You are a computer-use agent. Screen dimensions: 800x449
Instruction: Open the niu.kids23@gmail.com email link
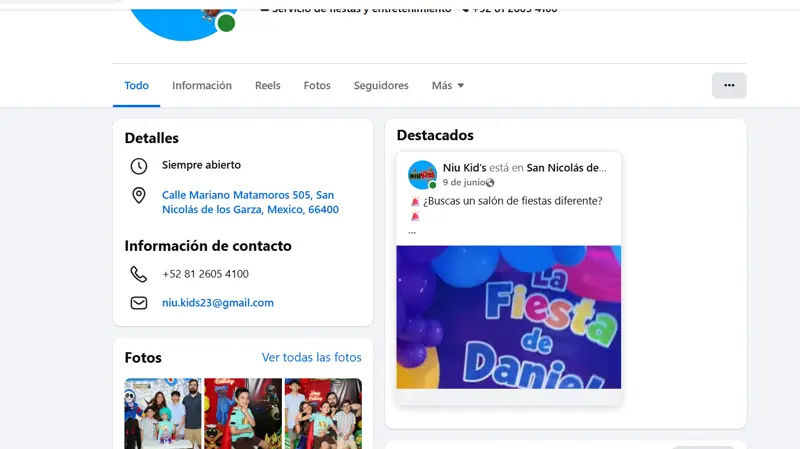coord(218,303)
